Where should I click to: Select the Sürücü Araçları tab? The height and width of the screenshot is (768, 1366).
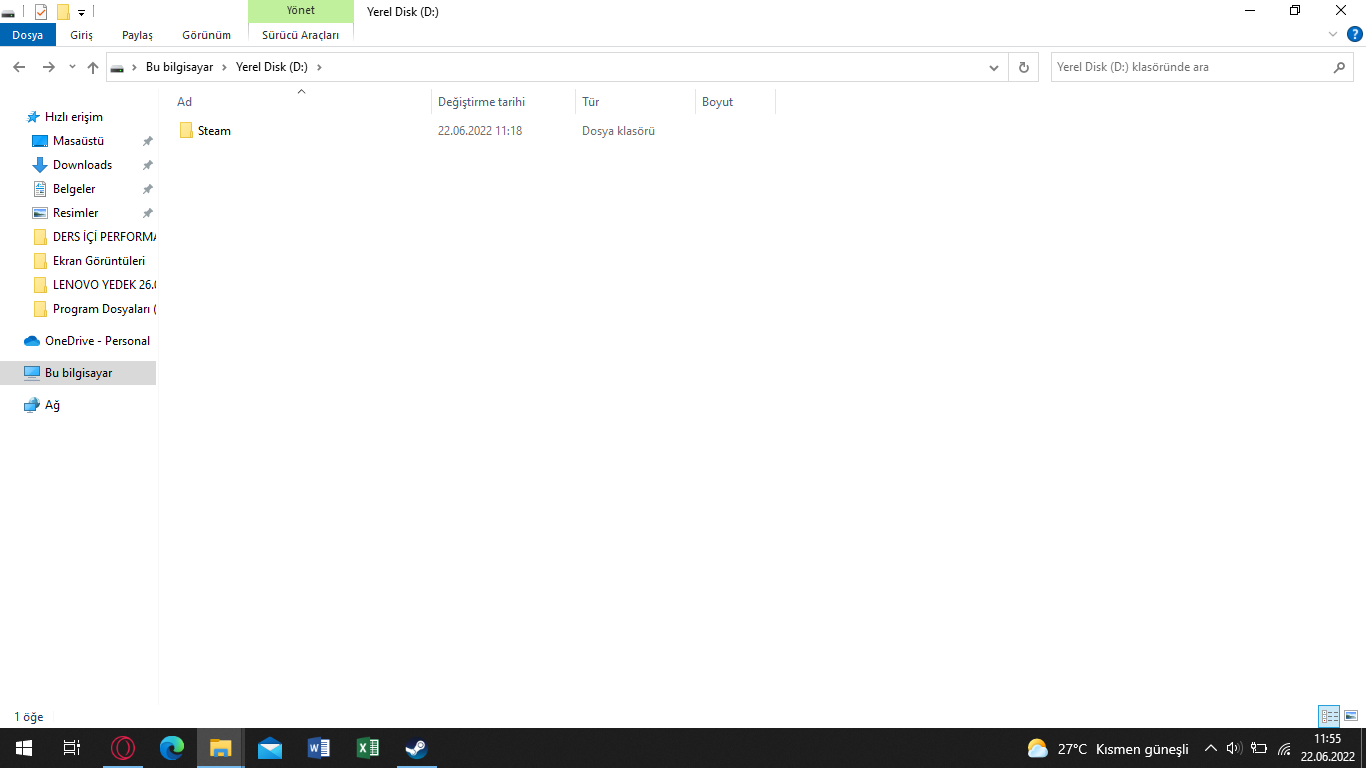click(x=300, y=35)
